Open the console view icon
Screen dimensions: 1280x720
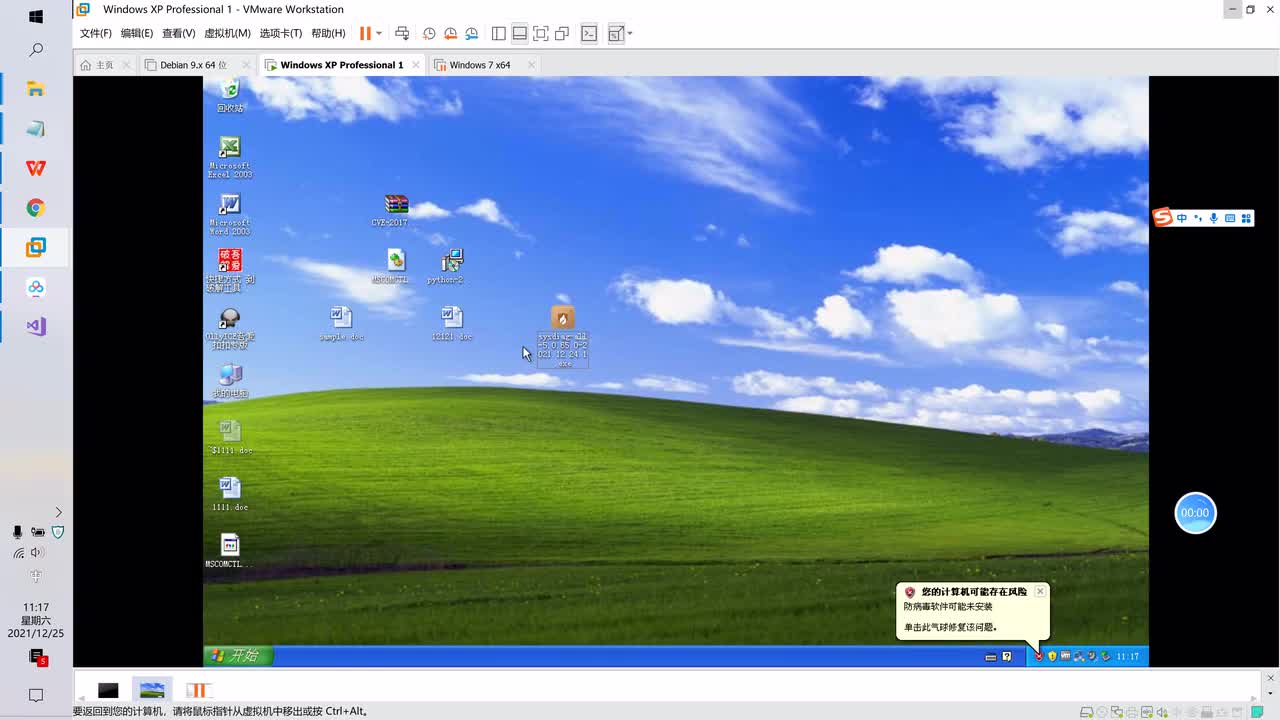coord(589,33)
